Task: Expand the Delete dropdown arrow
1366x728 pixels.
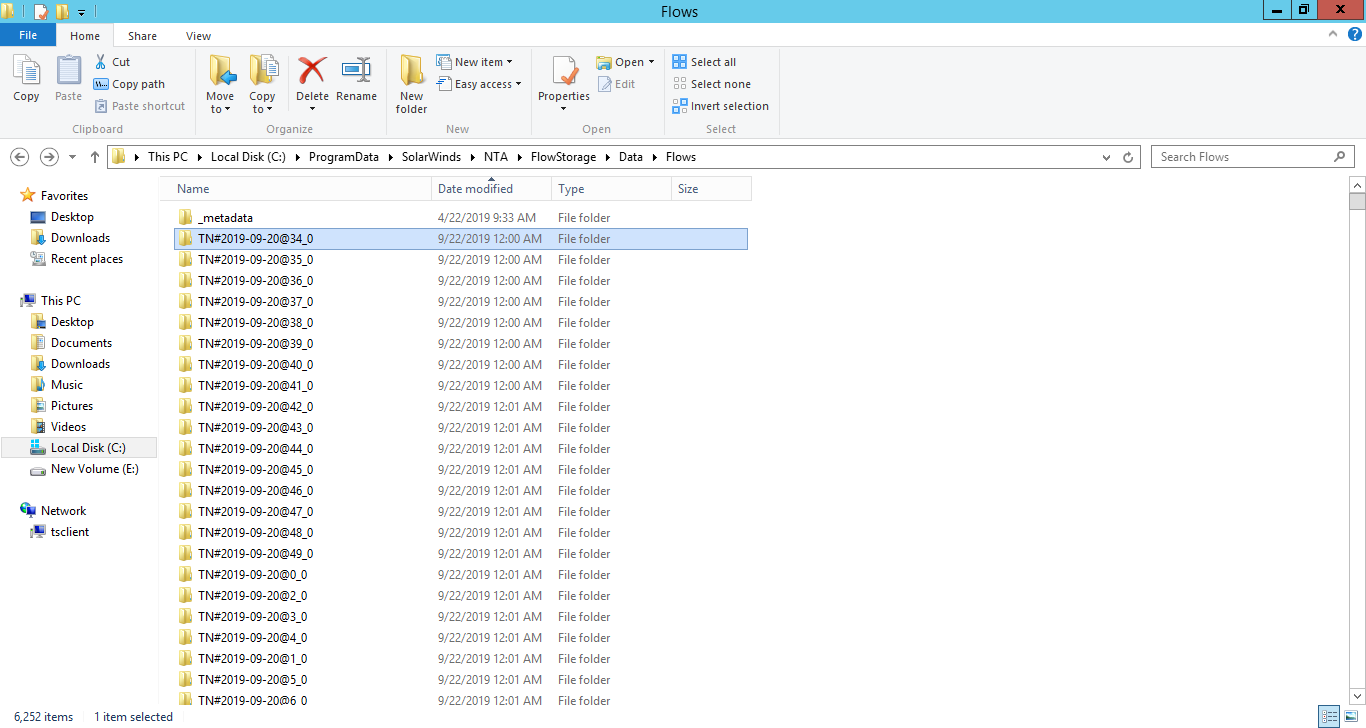Action: pyautogui.click(x=312, y=109)
